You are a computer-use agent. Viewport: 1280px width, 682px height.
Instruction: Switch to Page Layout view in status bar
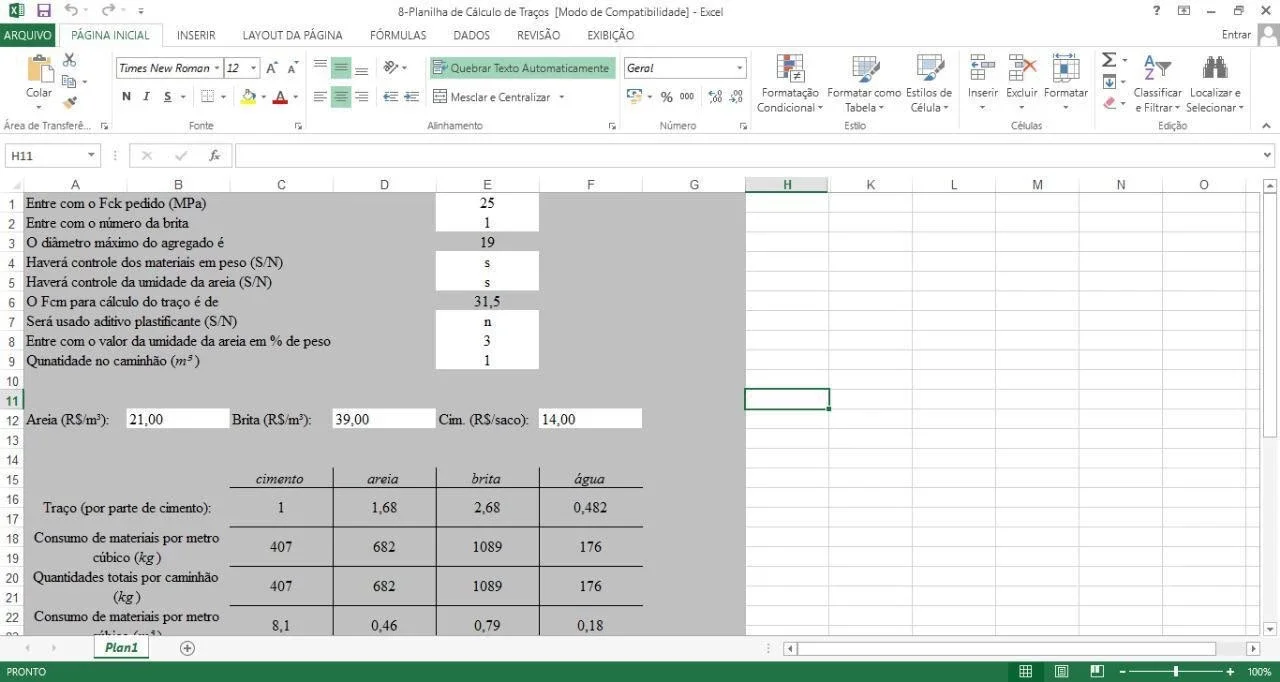(x=1062, y=671)
